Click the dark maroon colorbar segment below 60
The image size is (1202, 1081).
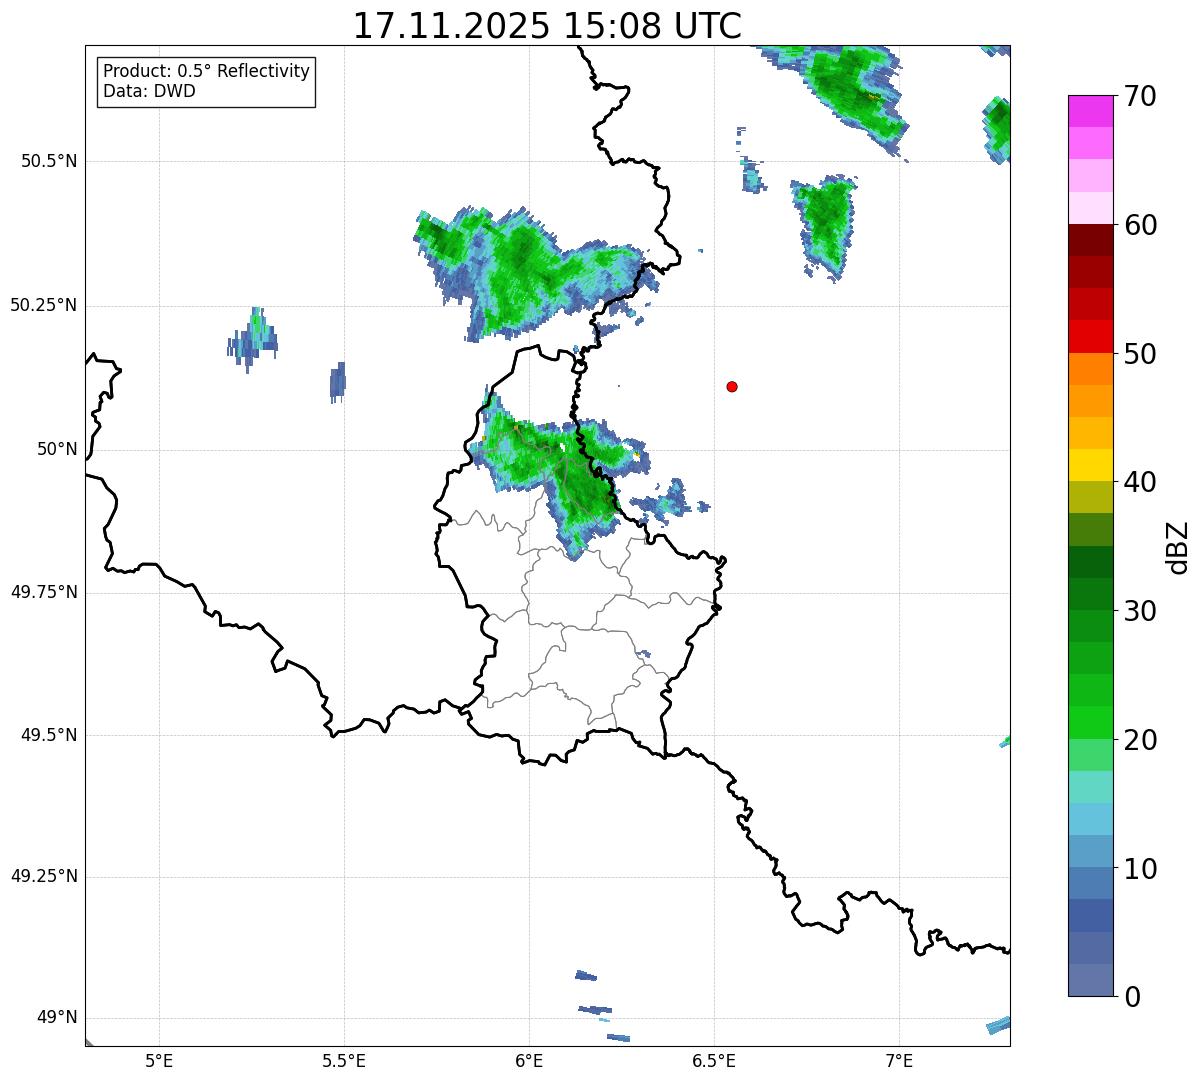[x=1090, y=240]
